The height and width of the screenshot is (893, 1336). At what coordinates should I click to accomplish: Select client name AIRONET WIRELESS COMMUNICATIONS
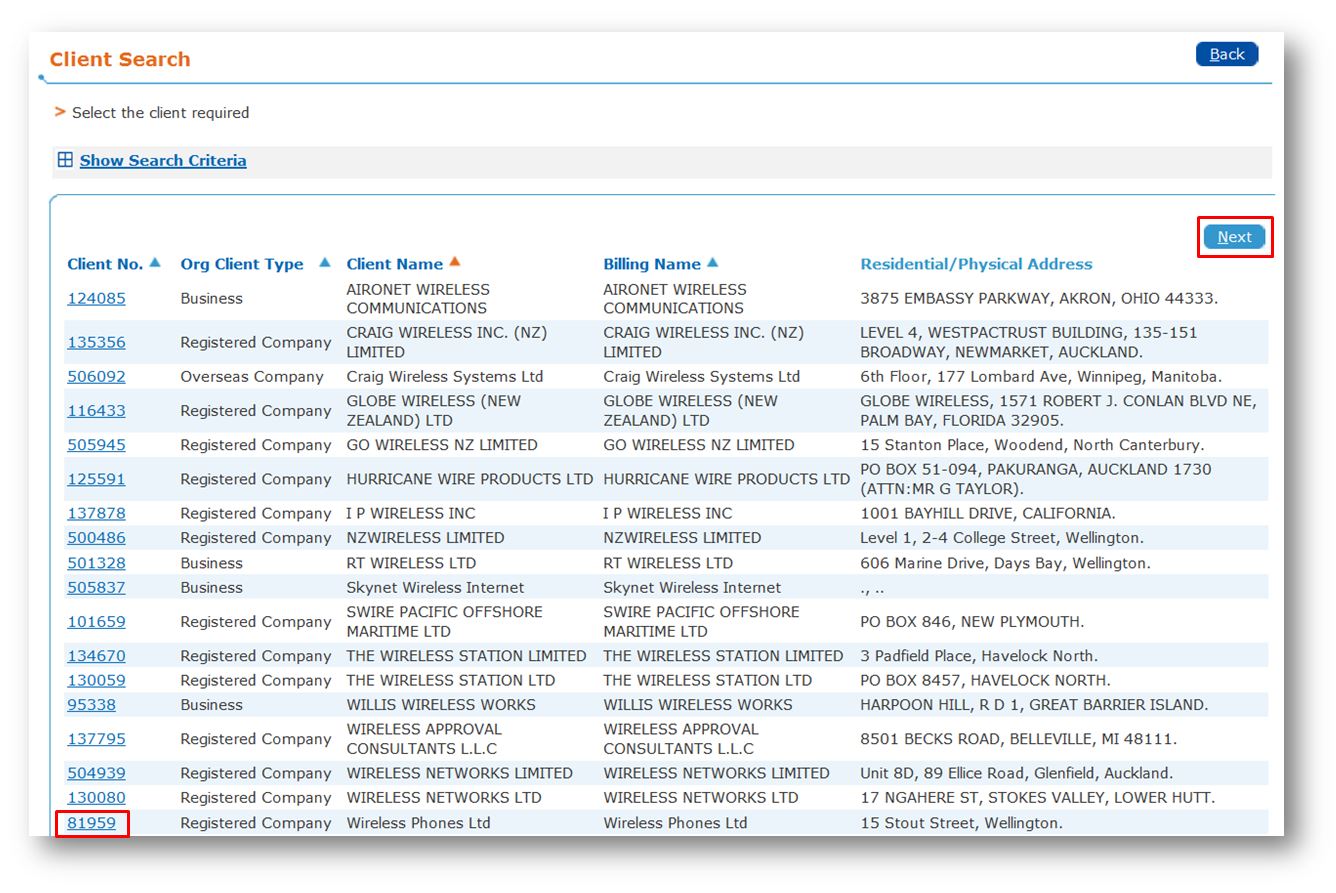pyautogui.click(x=418, y=298)
